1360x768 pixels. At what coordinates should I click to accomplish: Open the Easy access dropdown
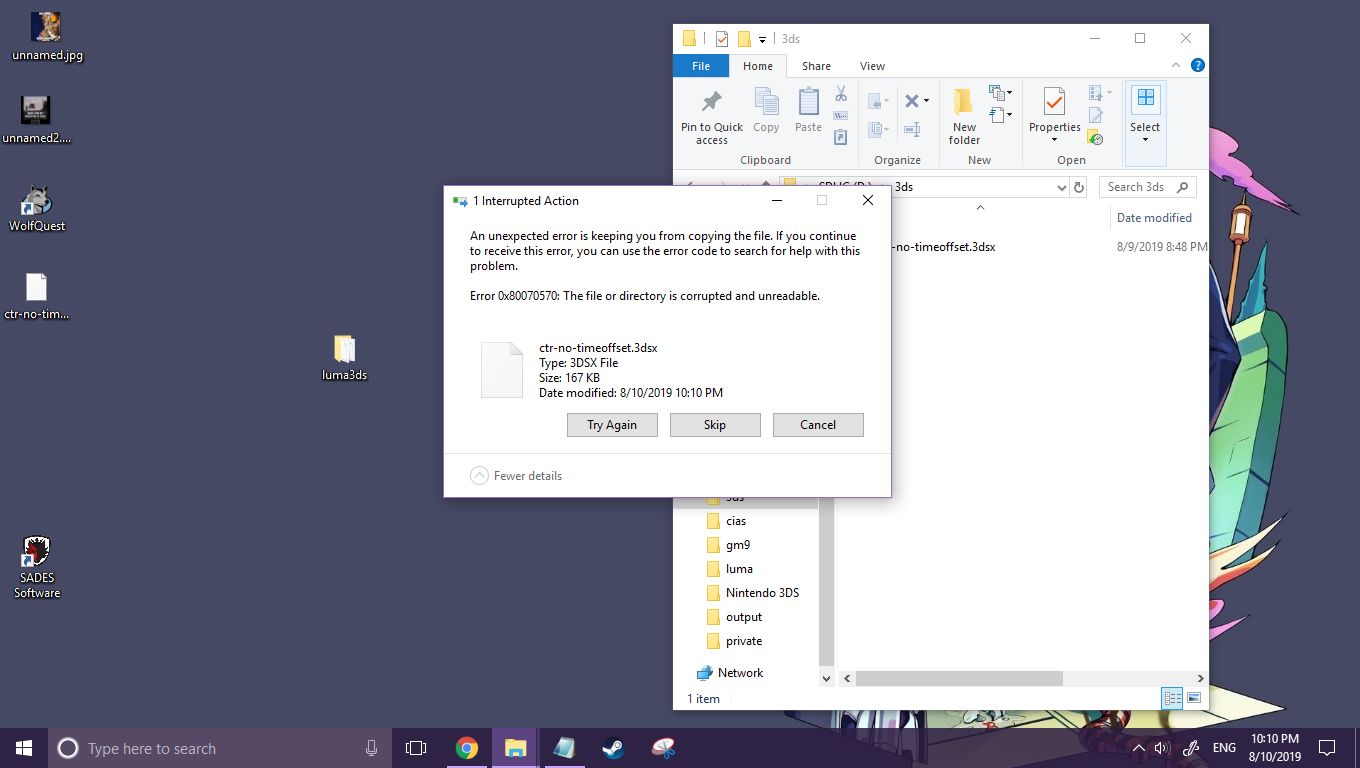coord(1009,115)
